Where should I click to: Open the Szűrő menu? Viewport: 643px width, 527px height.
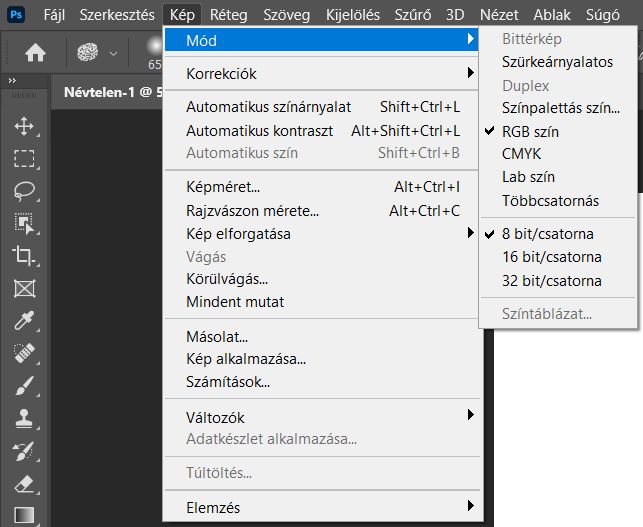coord(407,15)
